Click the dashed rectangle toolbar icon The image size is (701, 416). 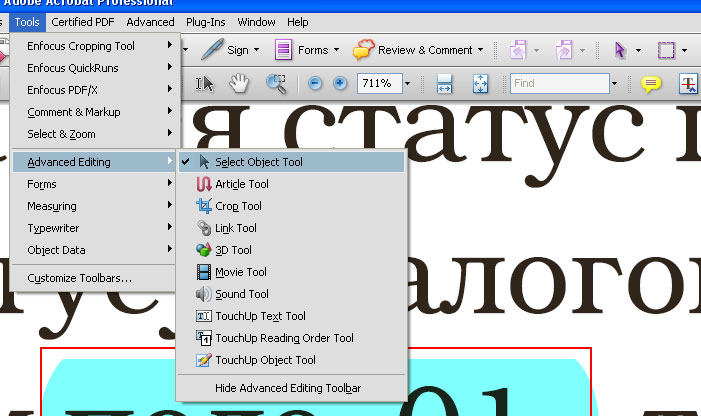point(666,50)
